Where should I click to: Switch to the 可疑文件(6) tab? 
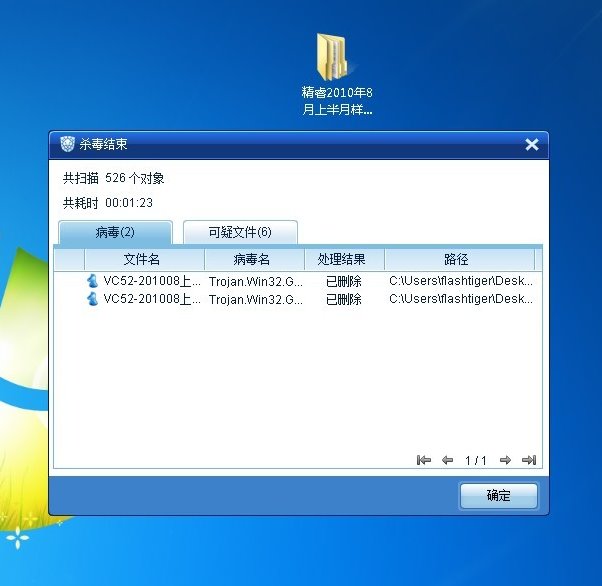[x=240, y=232]
